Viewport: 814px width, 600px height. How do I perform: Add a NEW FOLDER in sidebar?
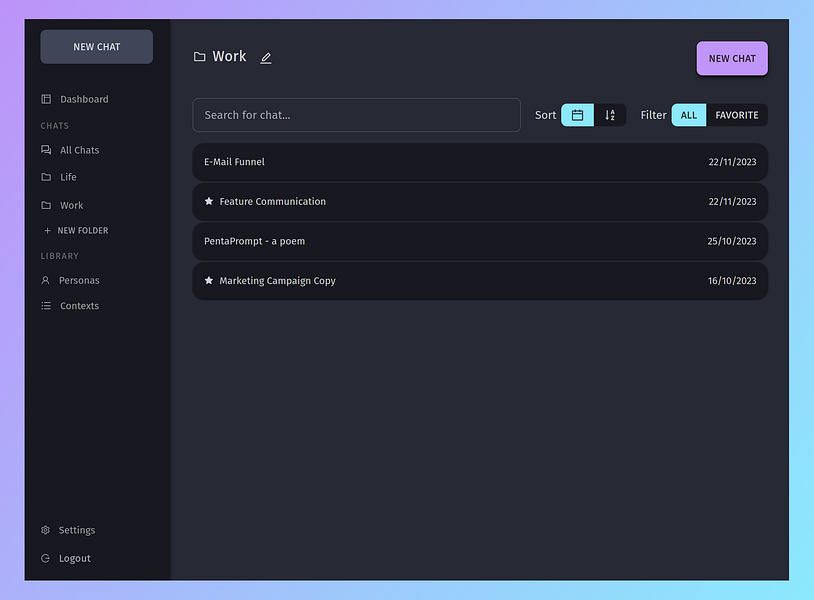click(x=76, y=230)
